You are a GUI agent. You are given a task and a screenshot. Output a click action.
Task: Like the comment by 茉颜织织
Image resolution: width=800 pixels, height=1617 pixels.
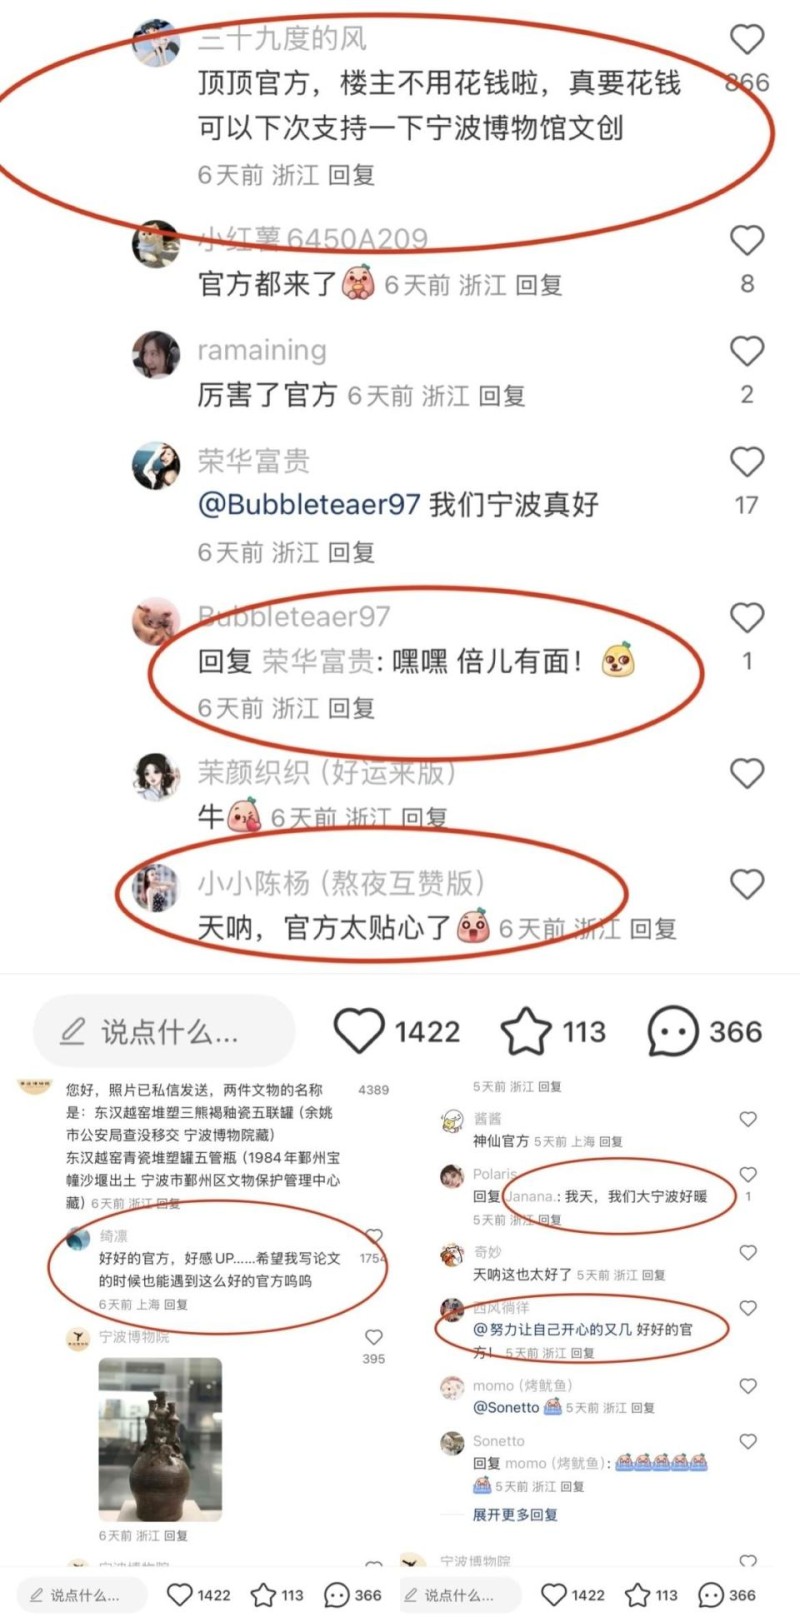click(x=747, y=773)
